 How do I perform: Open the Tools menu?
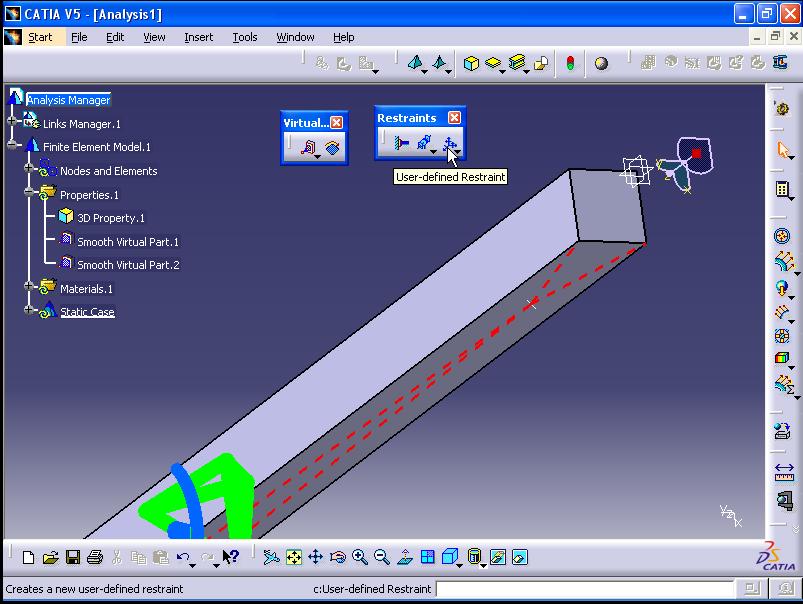pos(245,37)
